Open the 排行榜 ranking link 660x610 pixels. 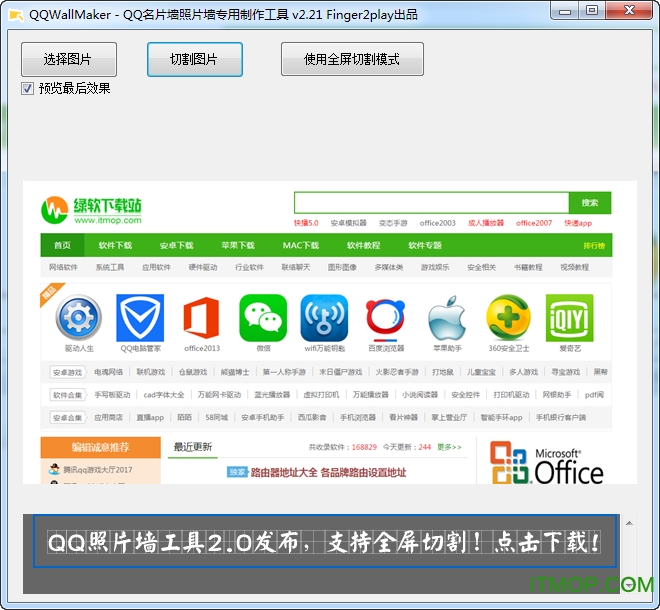[594, 245]
